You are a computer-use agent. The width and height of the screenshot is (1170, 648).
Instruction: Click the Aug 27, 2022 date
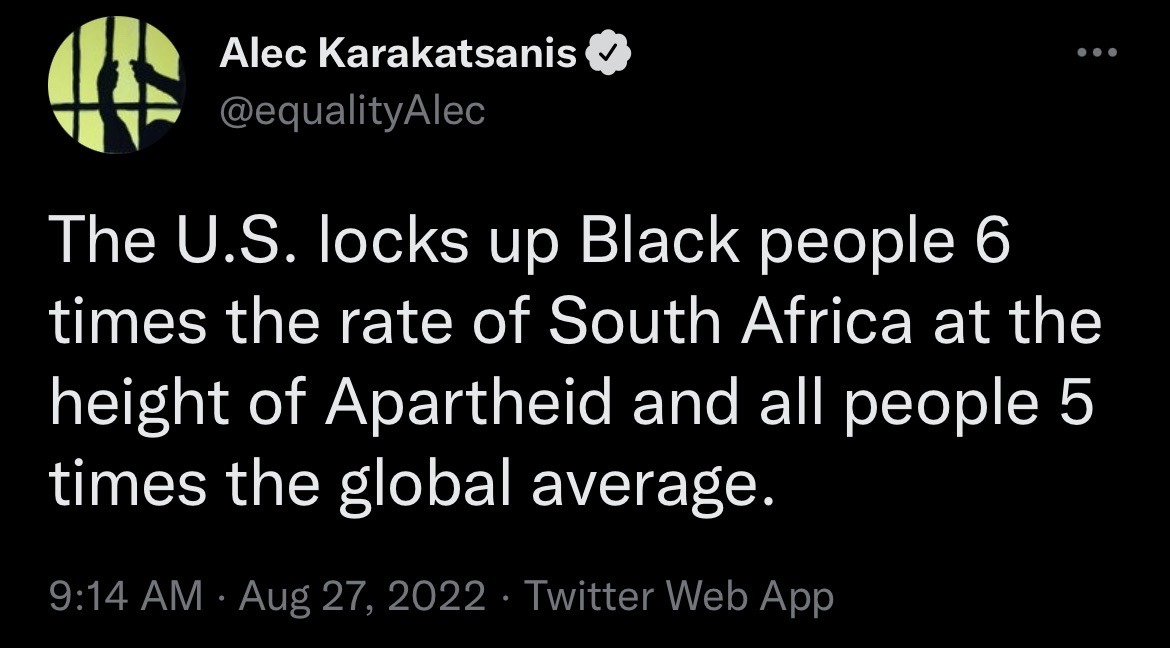pos(362,598)
